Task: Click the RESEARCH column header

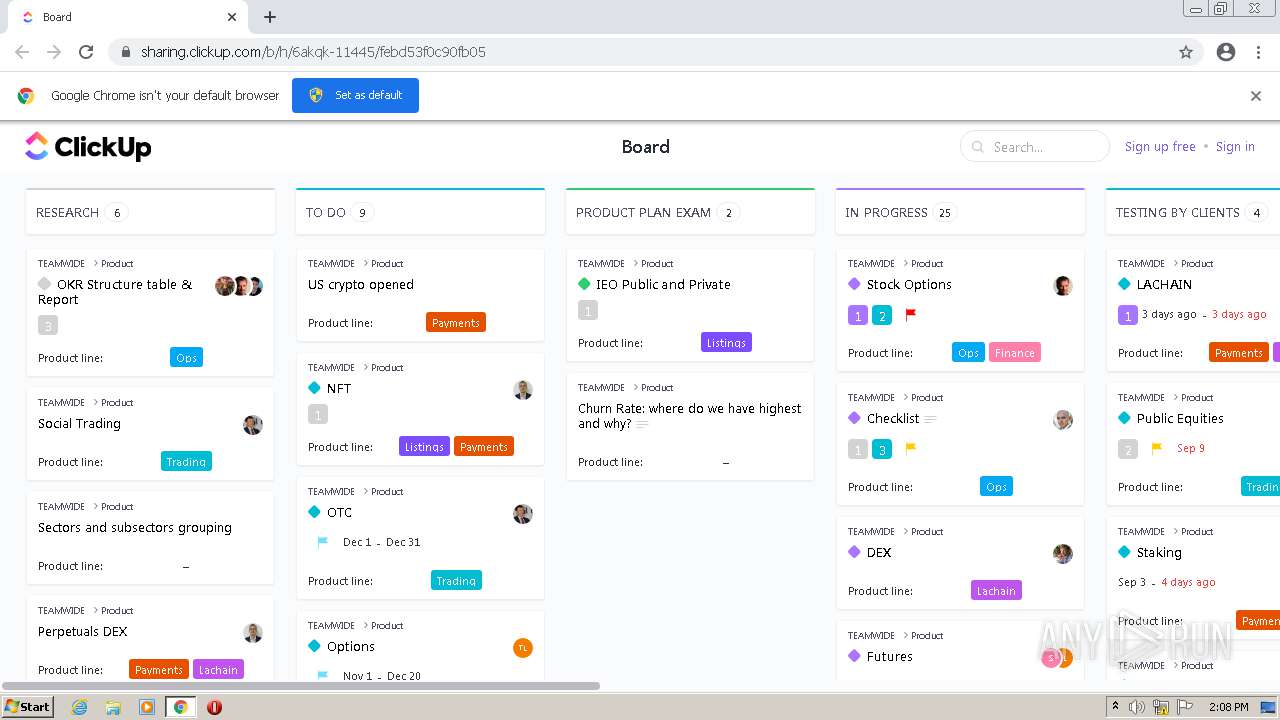Action: 150,212
